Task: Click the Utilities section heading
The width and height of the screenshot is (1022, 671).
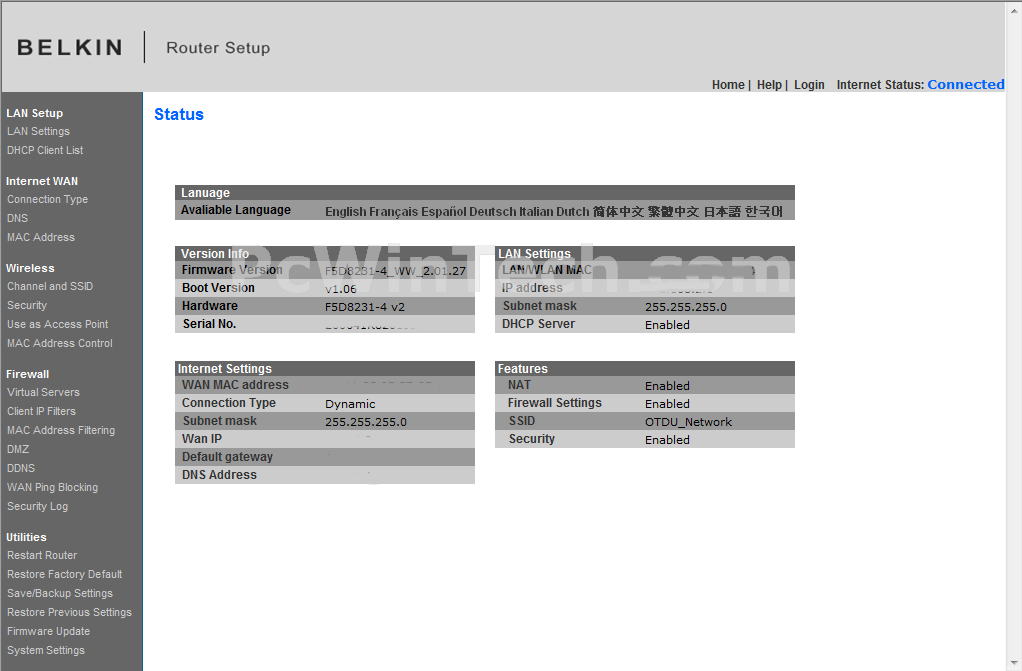Action: pyautogui.click(x=26, y=537)
